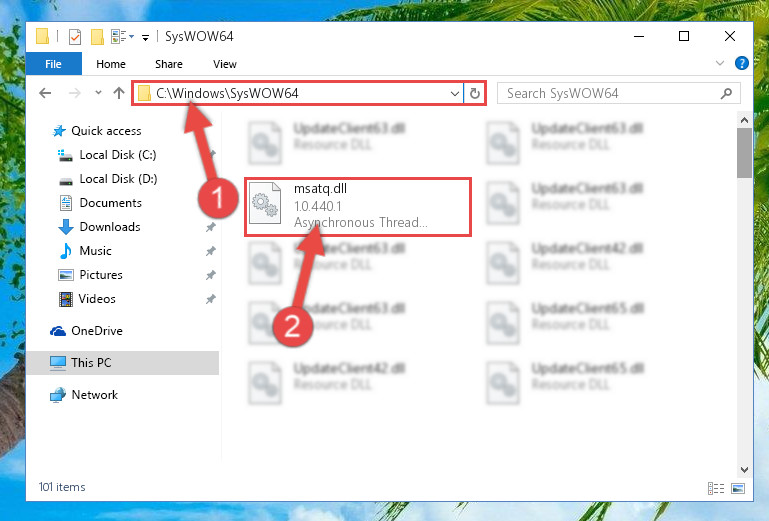This screenshot has width=769, height=521.
Task: Open the Customize Quick Access Toolbar dropdown
Action: pos(145,37)
